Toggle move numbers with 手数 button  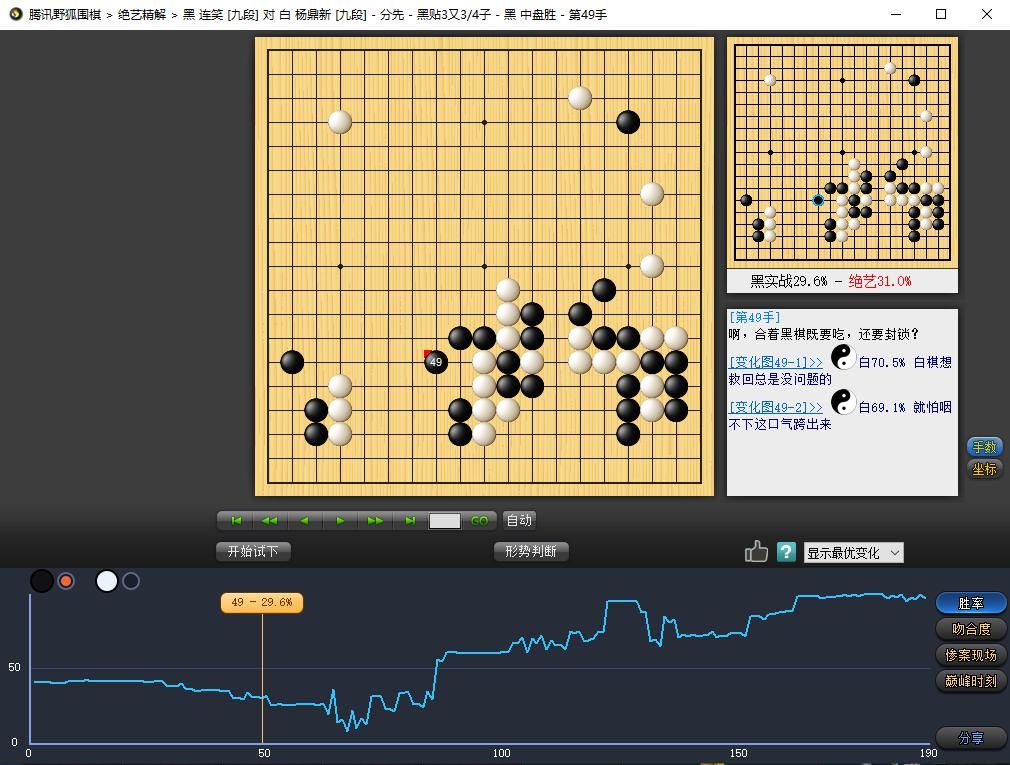point(984,447)
